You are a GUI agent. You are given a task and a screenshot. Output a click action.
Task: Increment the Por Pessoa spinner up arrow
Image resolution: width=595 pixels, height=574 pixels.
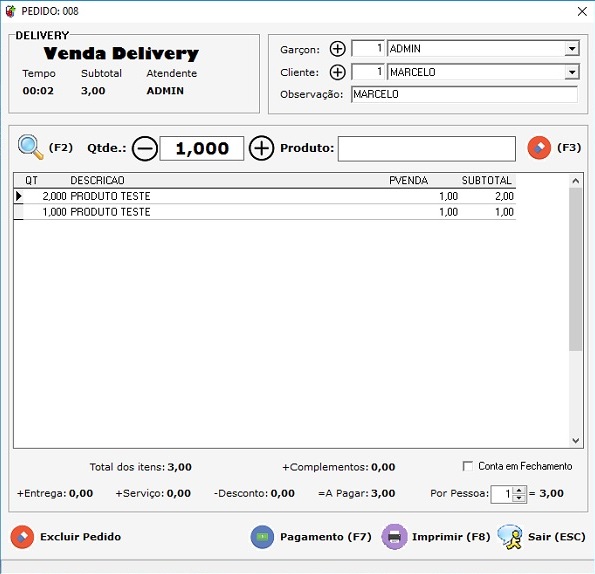pyautogui.click(x=519, y=490)
